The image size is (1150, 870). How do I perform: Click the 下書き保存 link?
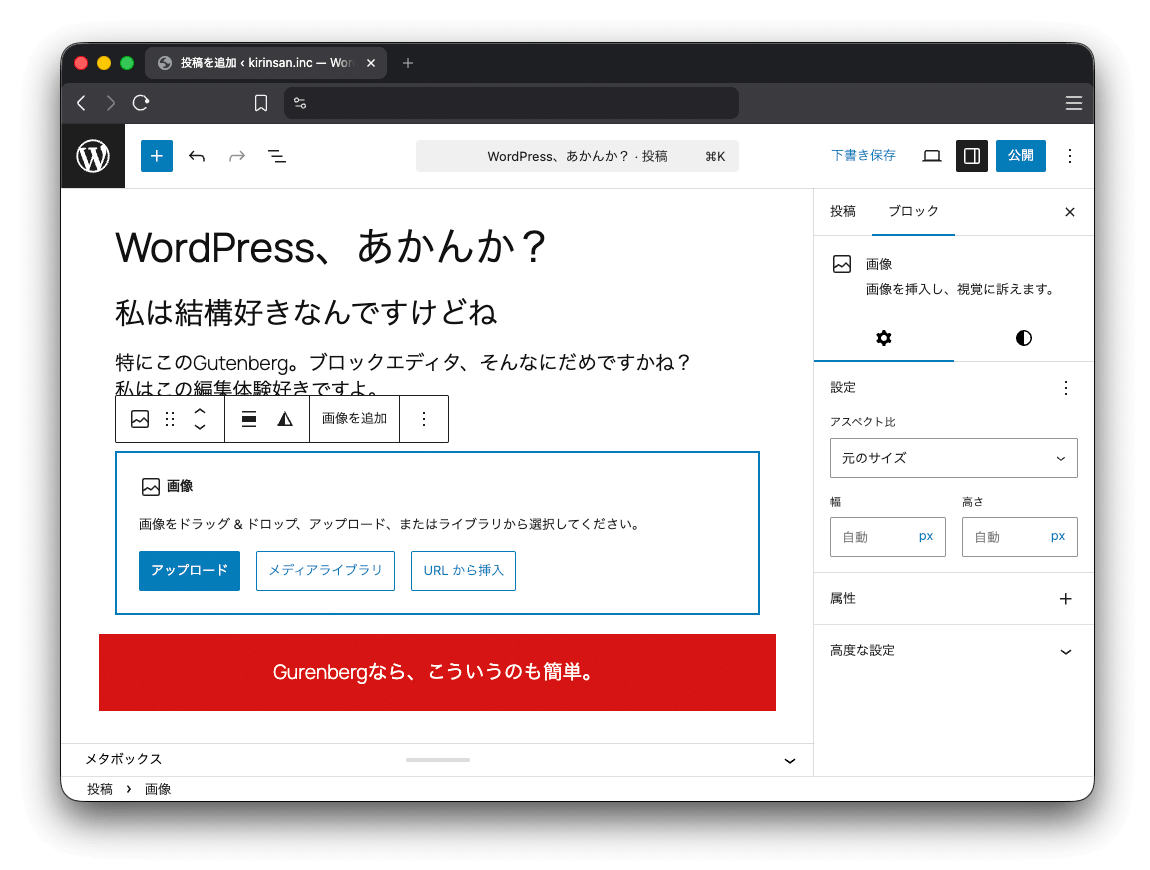[x=863, y=156]
